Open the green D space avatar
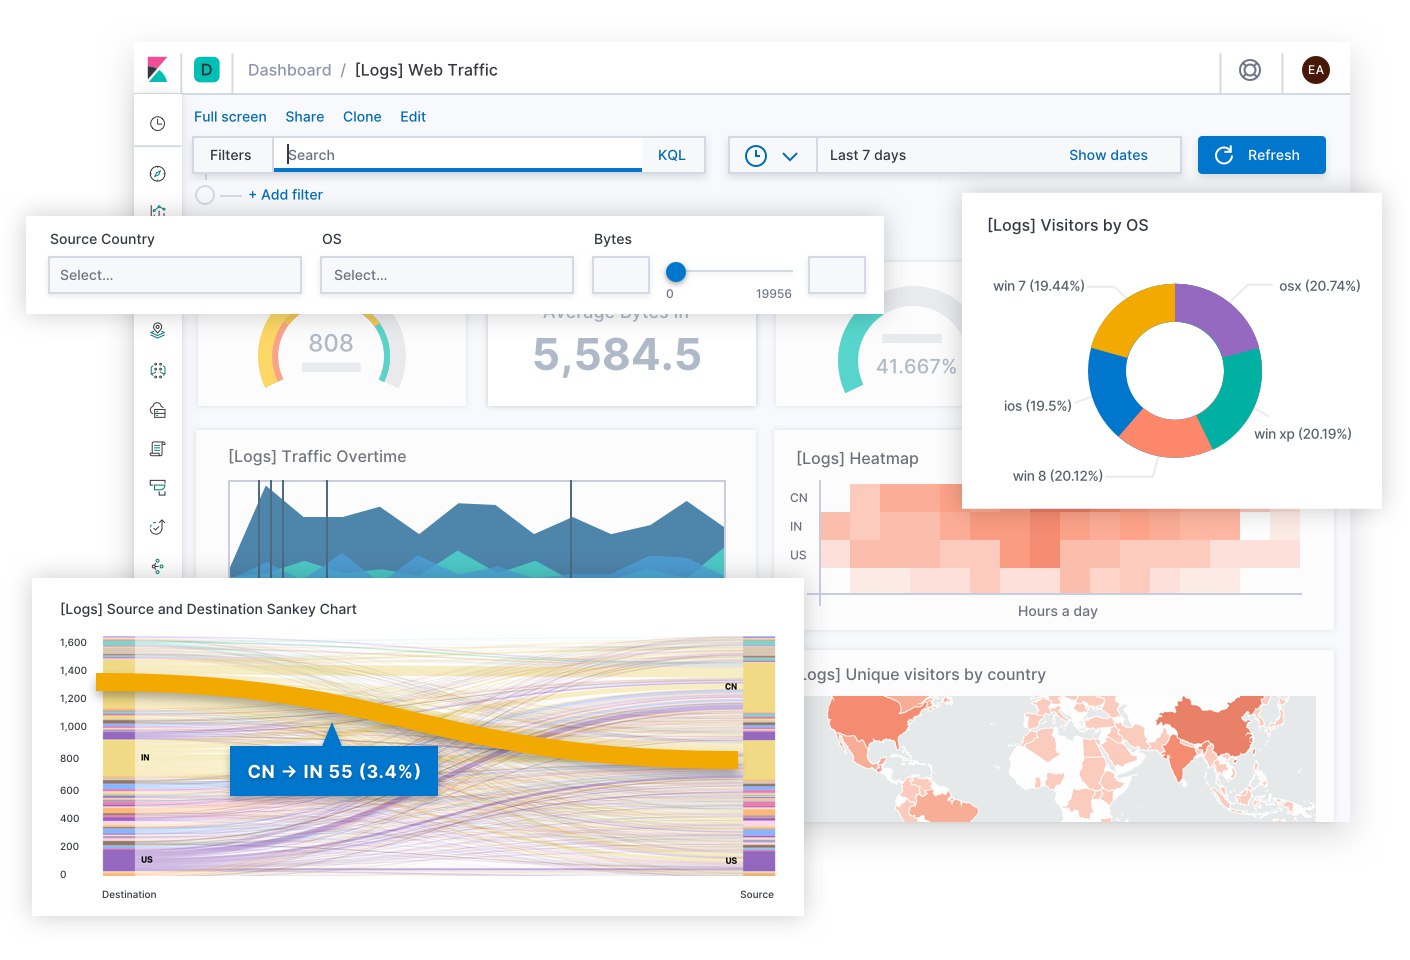 [206, 69]
